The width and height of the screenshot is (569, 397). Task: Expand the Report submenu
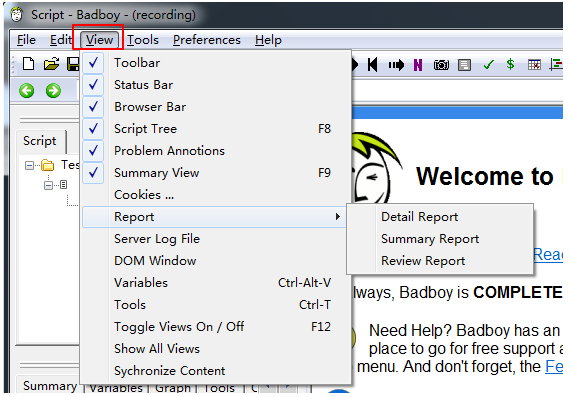pyautogui.click(x=214, y=217)
